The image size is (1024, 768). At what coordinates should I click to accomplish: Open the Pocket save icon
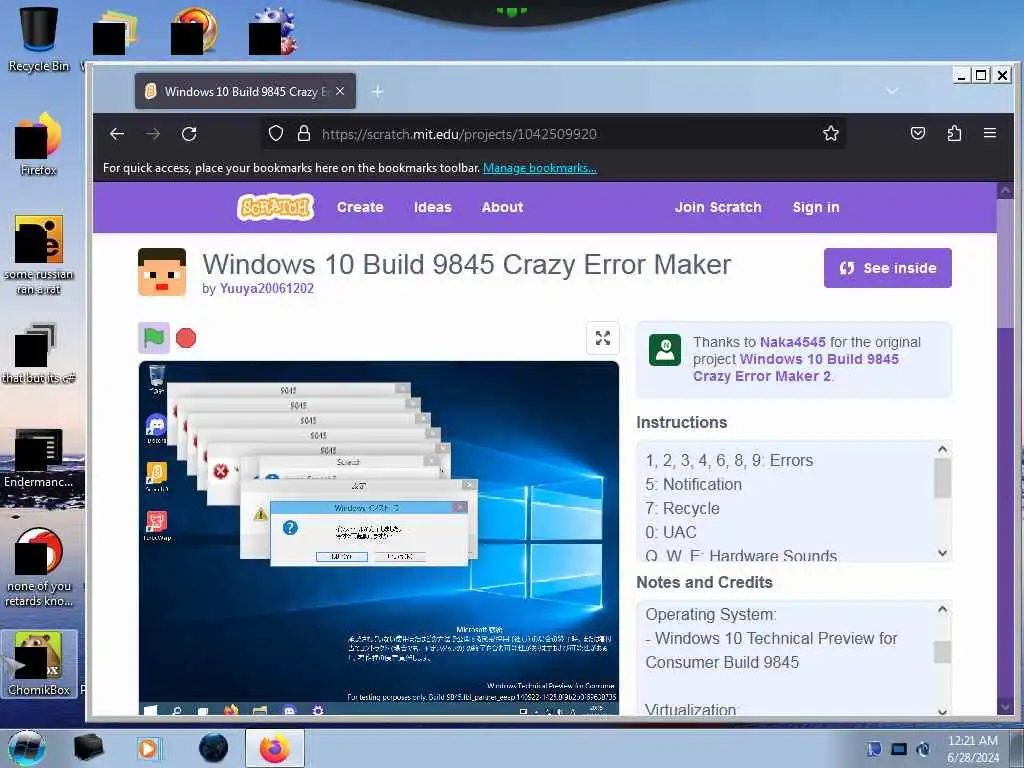pyautogui.click(x=918, y=134)
